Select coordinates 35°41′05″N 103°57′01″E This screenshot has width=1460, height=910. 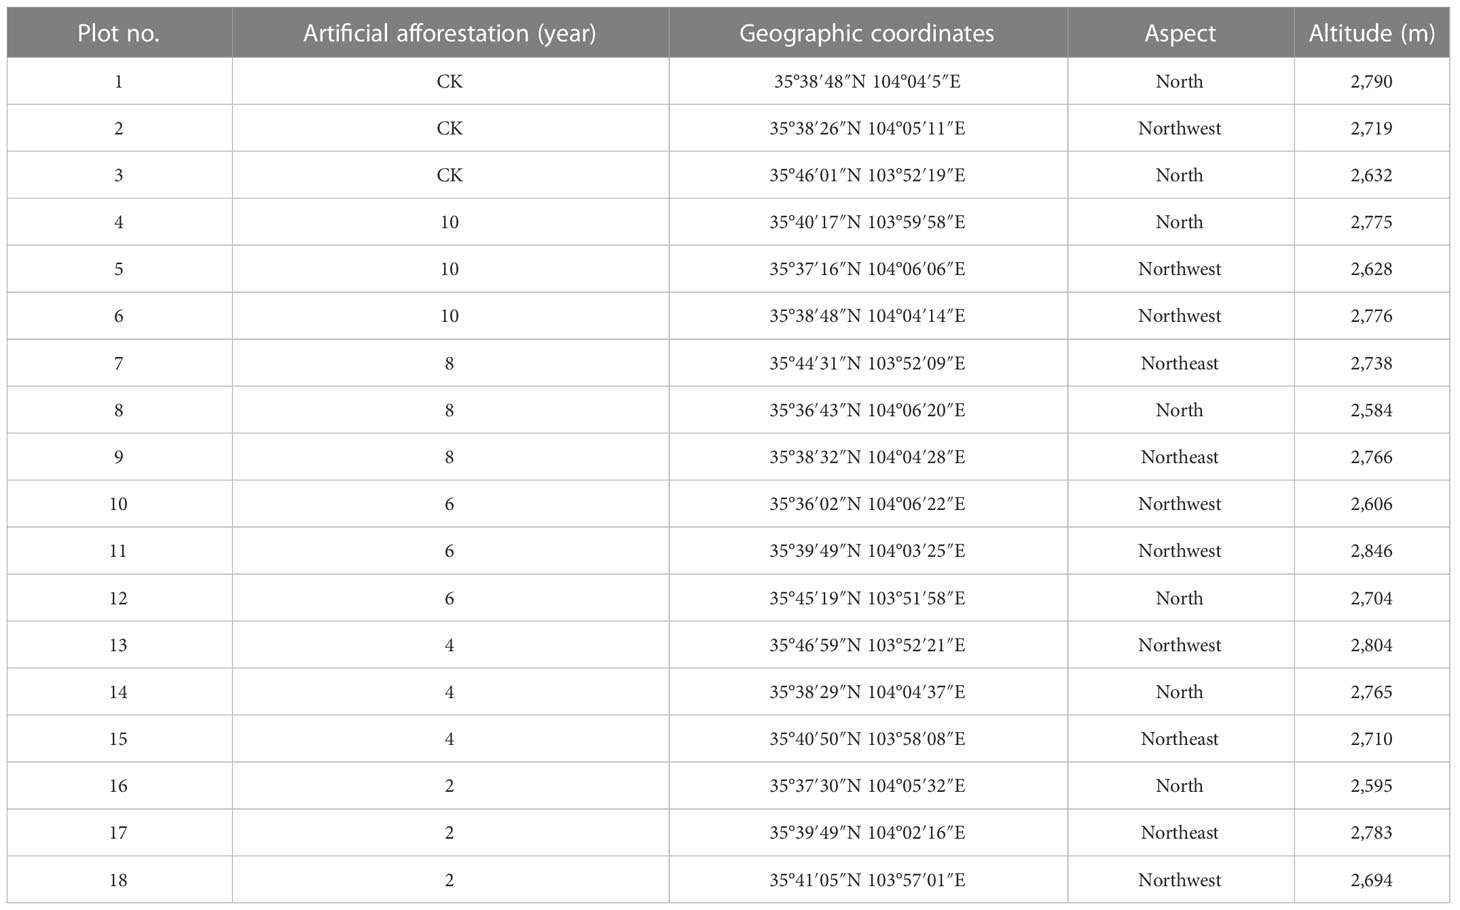tap(867, 880)
